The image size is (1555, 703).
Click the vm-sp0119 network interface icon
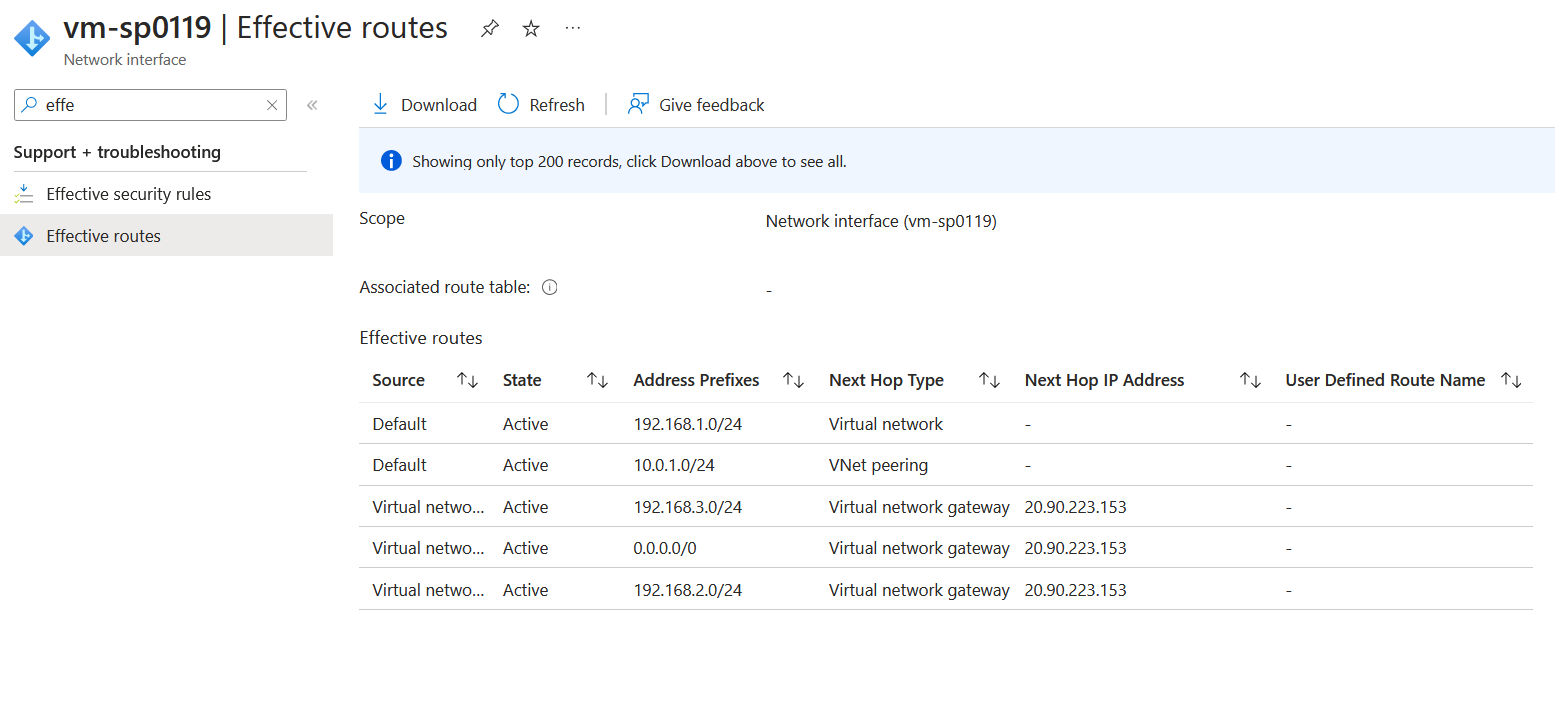pyautogui.click(x=32, y=38)
